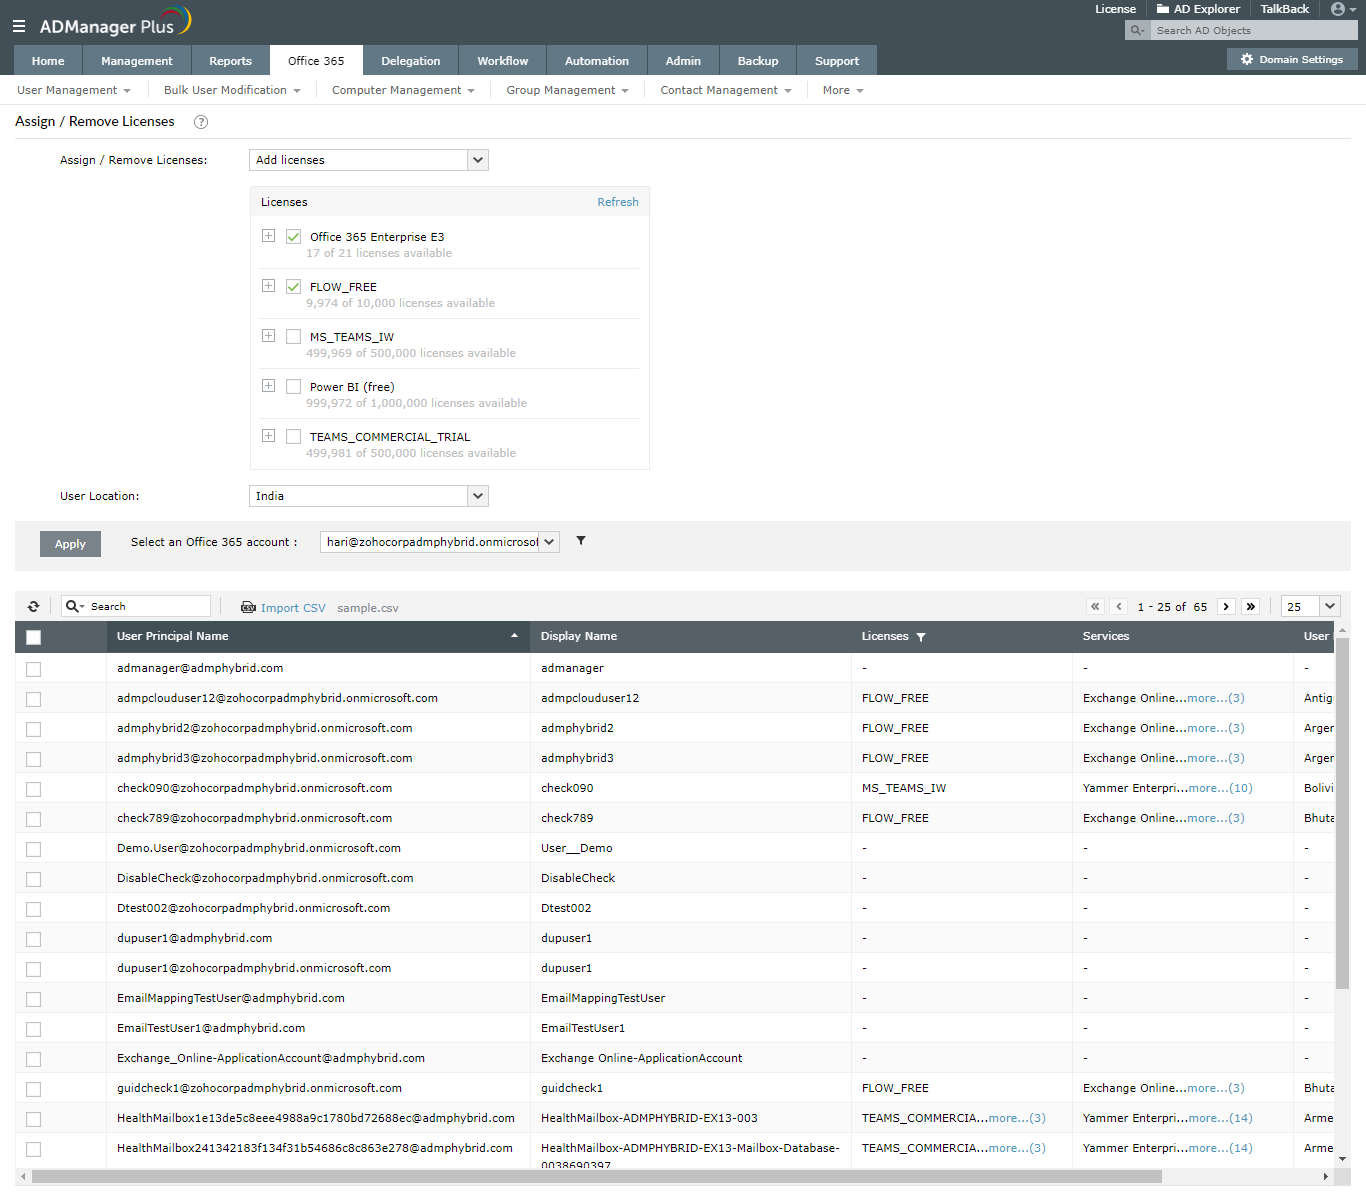This screenshot has height=1197, width=1366.
Task: Expand the MS_TEAMS_IW license plans
Action: click(268, 336)
